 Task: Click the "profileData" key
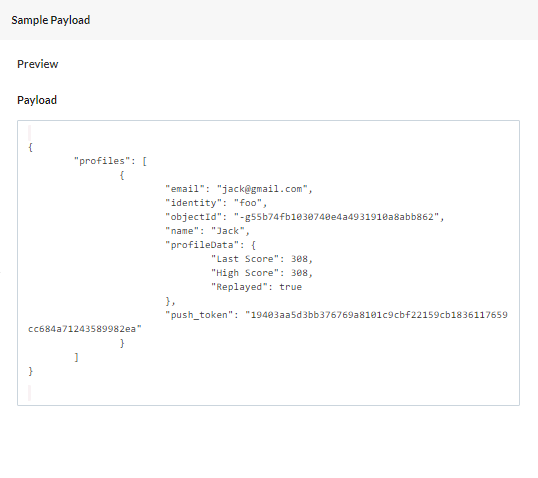202,245
